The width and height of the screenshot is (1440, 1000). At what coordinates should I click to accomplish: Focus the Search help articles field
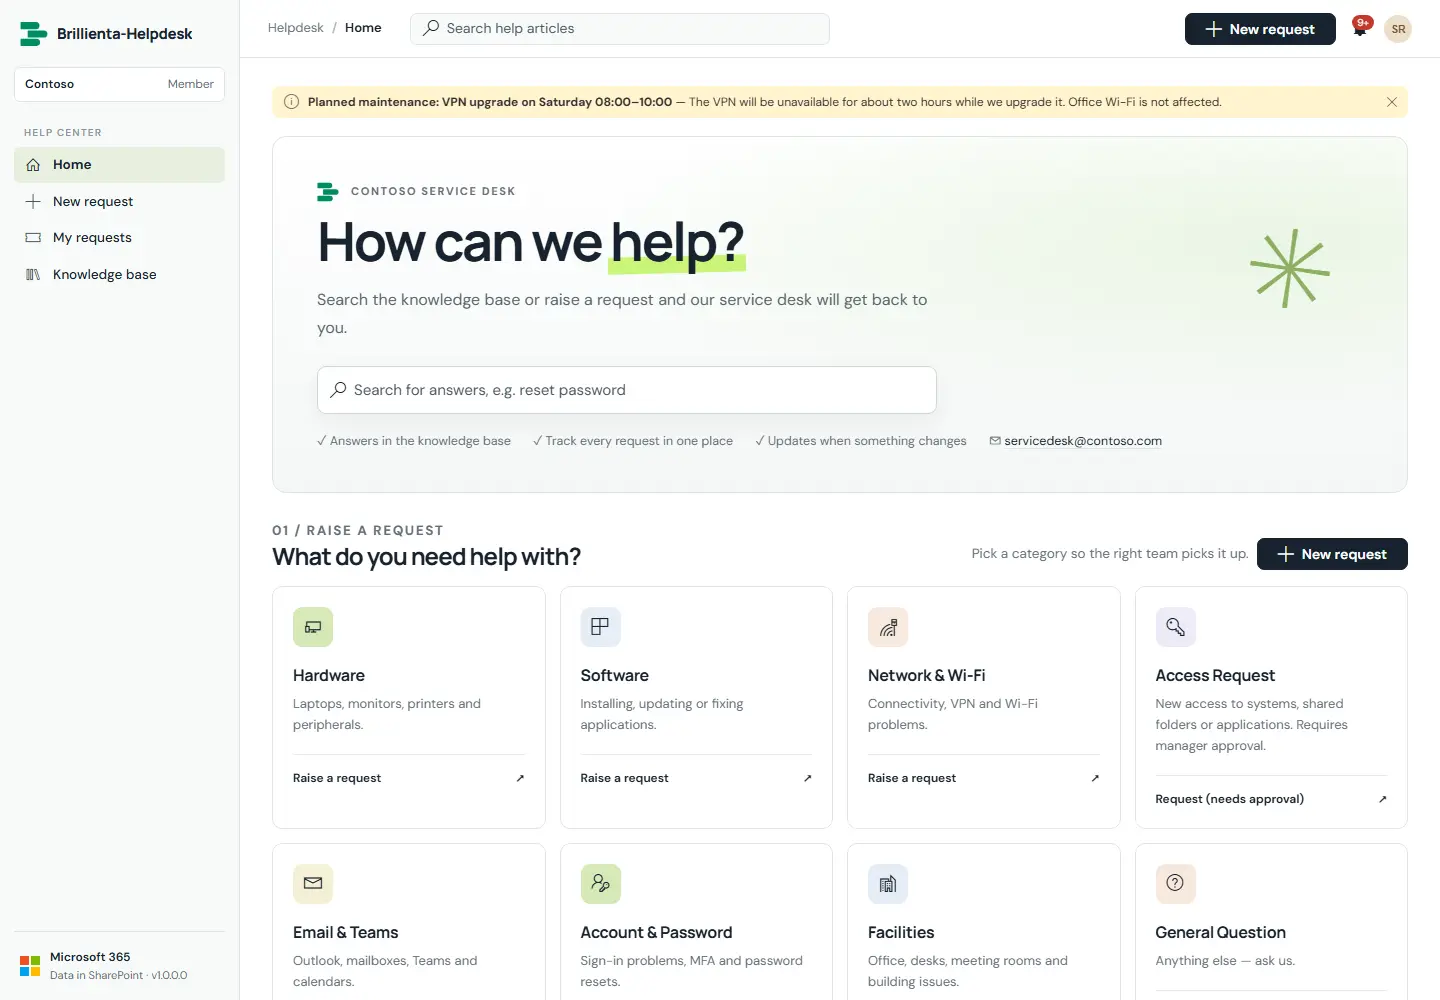click(620, 29)
